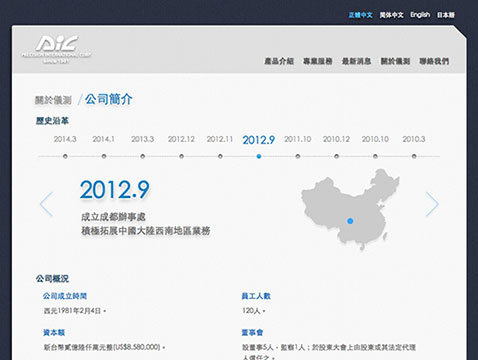
Task: Click the timeline dot under 2013.3
Action: click(x=142, y=156)
